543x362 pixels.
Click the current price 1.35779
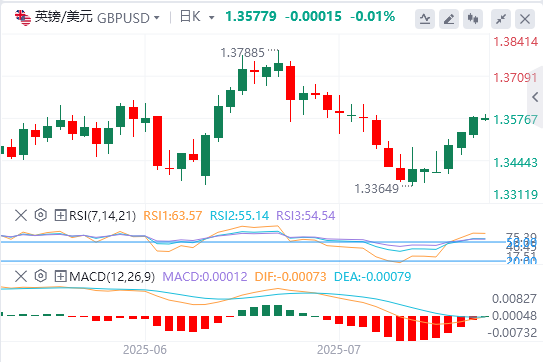(251, 16)
